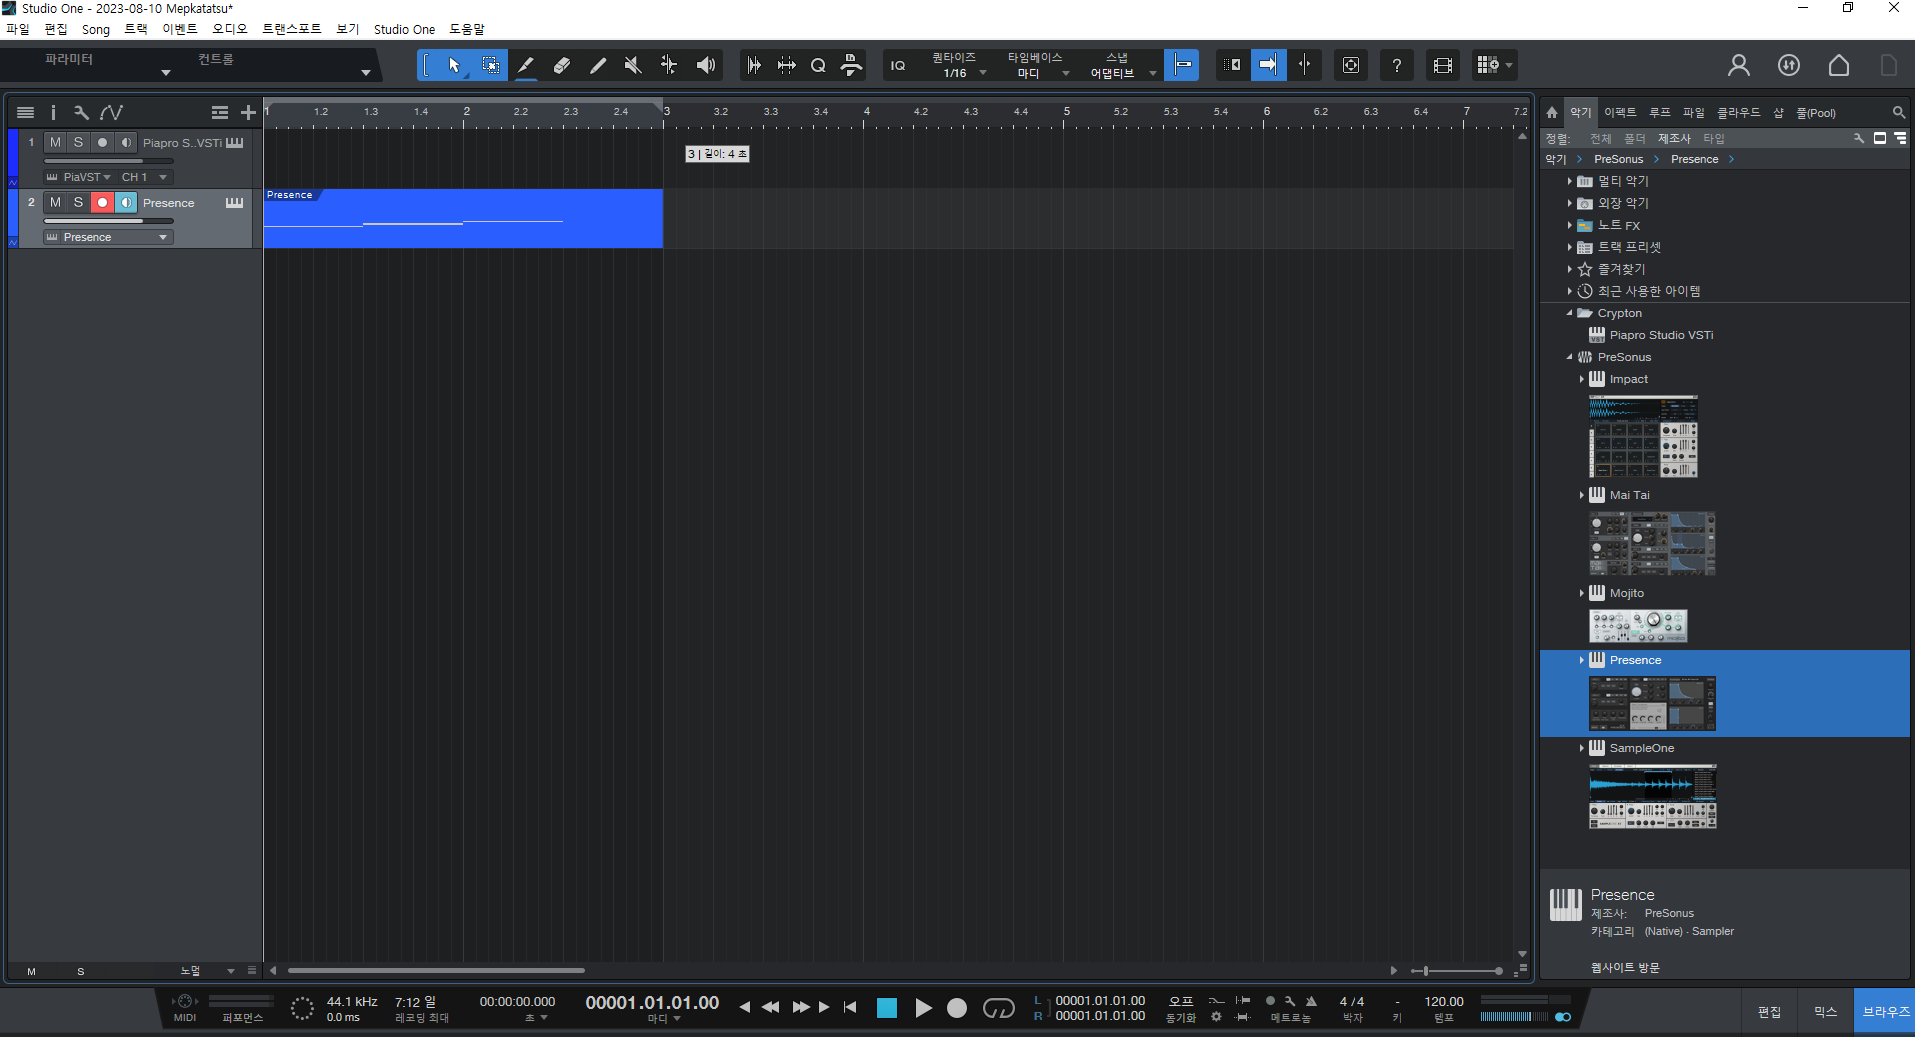Select the Mute tool
1915x1037 pixels.
click(x=633, y=65)
